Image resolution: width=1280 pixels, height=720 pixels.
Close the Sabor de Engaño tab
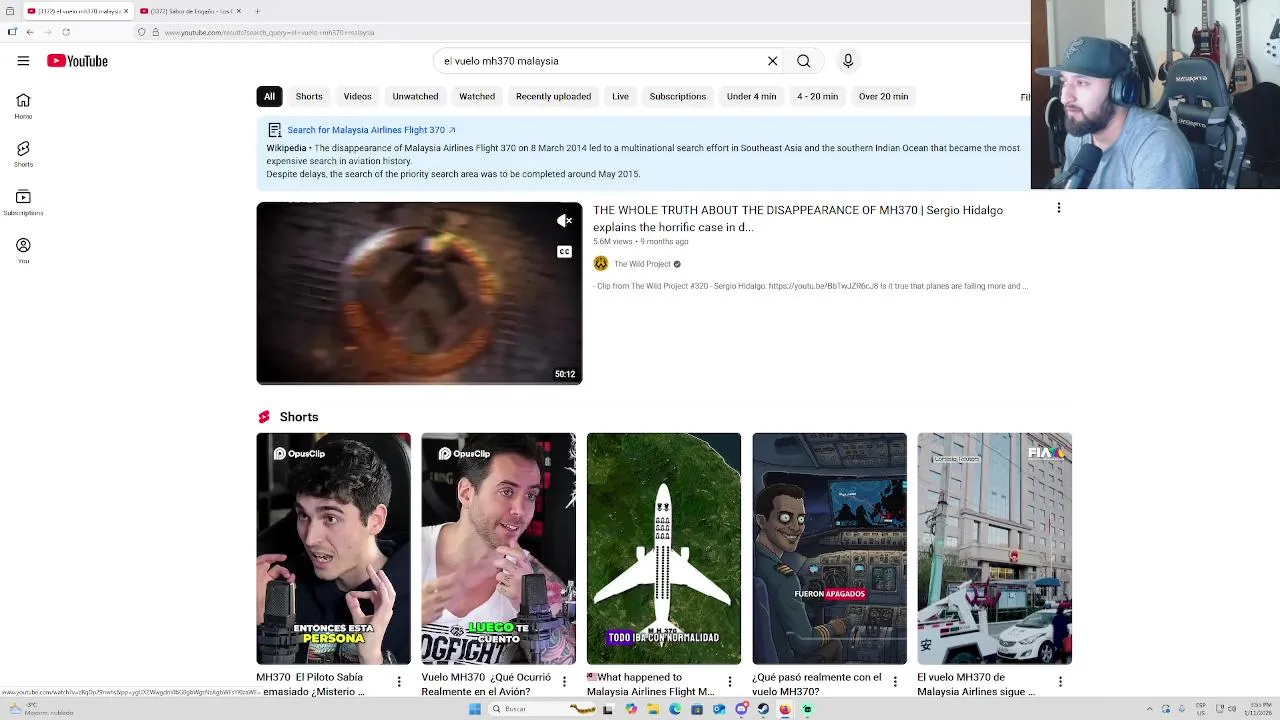coord(238,11)
